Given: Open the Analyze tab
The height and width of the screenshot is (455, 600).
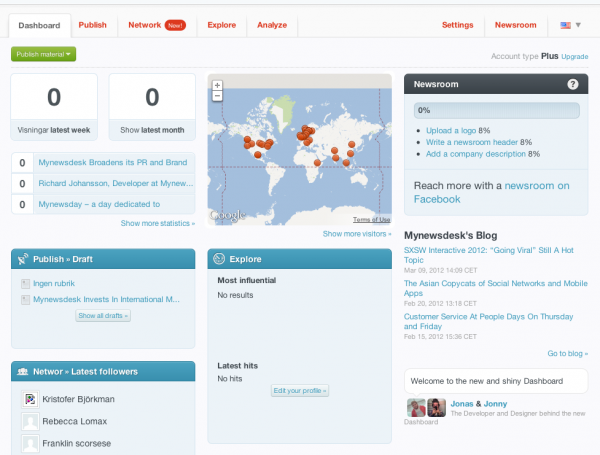Looking at the screenshot, I should (x=272, y=25).
